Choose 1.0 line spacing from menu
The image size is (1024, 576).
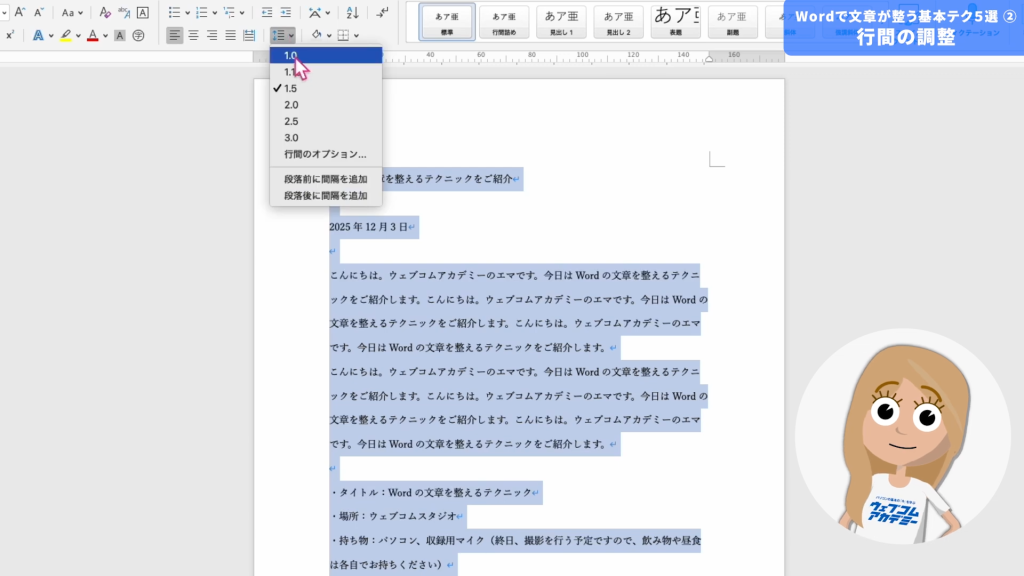291,55
